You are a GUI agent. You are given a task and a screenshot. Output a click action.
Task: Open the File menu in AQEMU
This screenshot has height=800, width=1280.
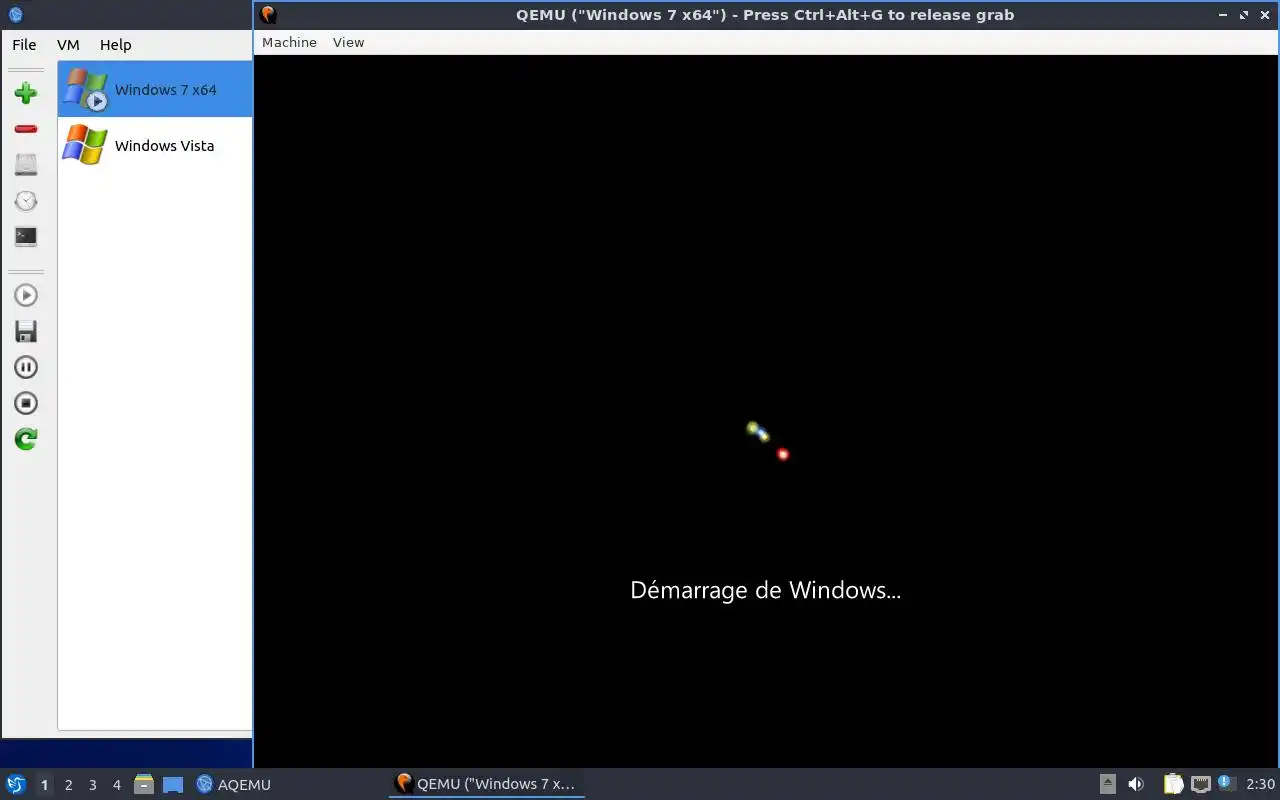click(x=24, y=45)
